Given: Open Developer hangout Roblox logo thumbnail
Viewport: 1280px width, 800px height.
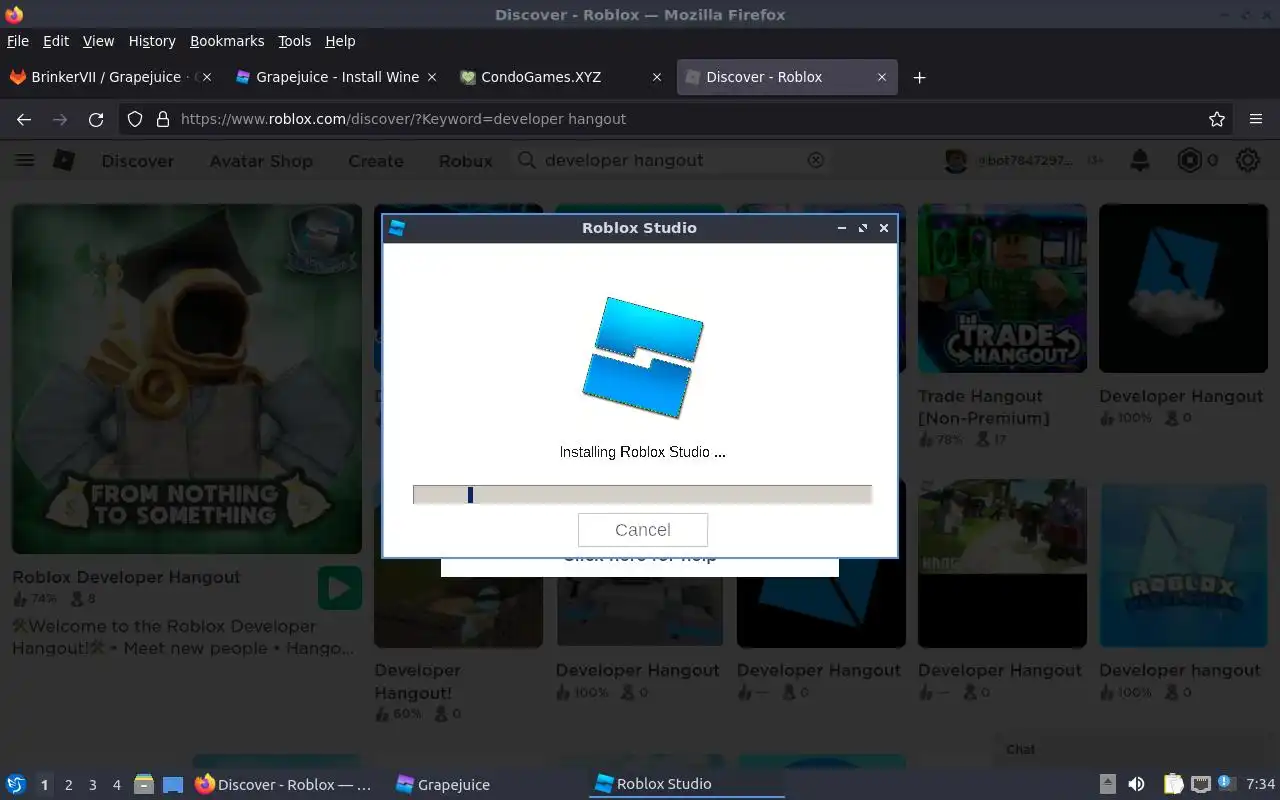Looking at the screenshot, I should coord(1183,563).
